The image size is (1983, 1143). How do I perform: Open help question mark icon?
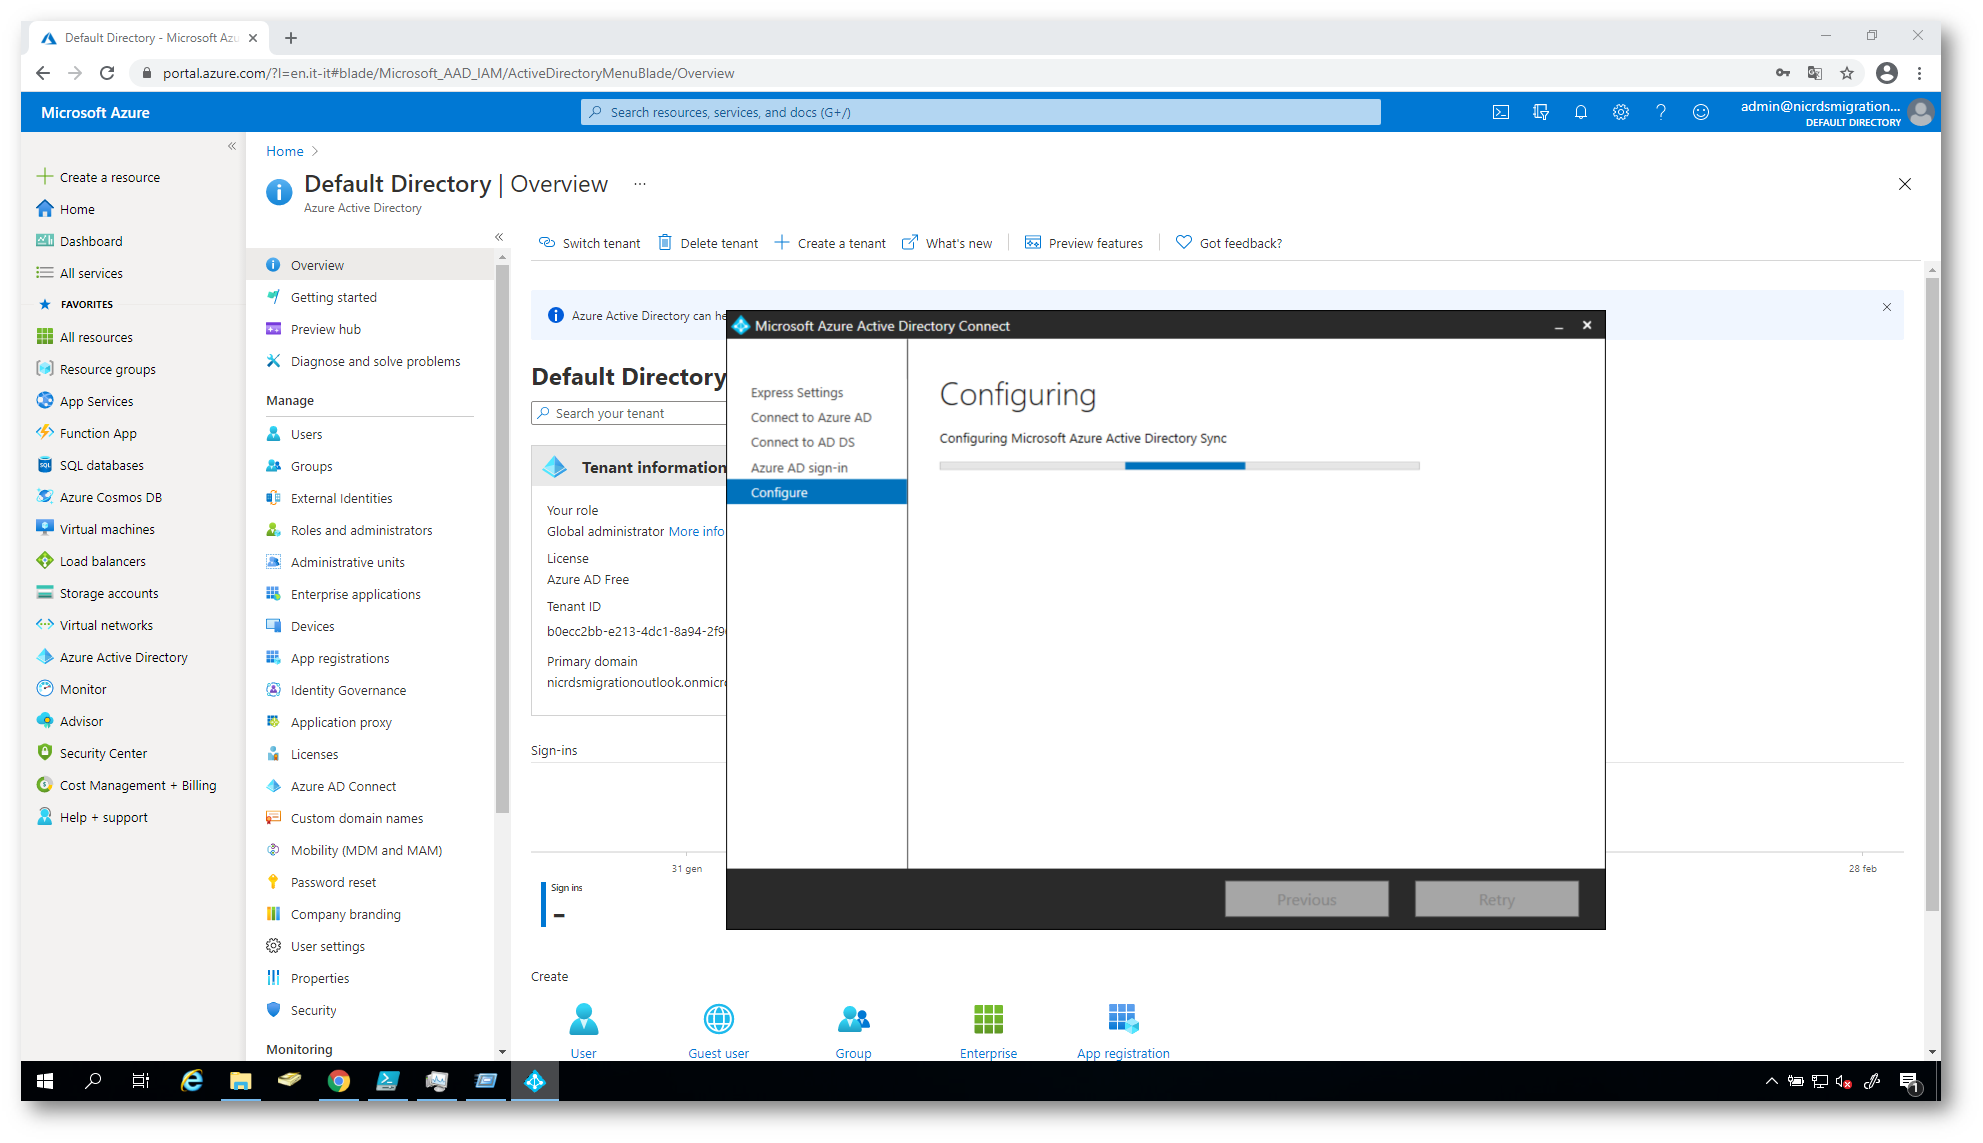(x=1661, y=112)
